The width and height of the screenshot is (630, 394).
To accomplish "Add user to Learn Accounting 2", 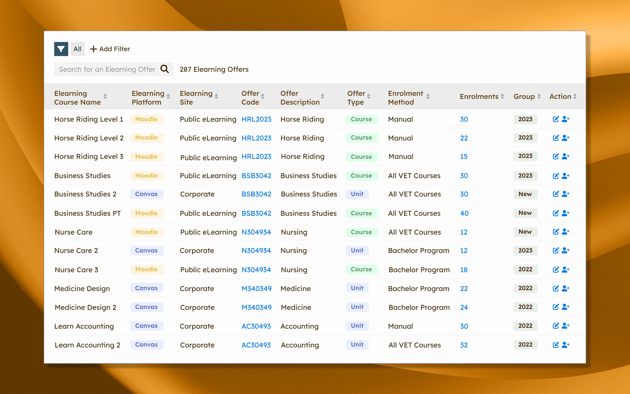I will pos(565,345).
